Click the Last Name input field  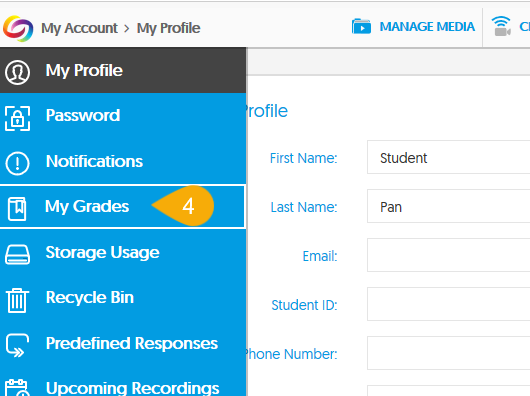click(449, 206)
